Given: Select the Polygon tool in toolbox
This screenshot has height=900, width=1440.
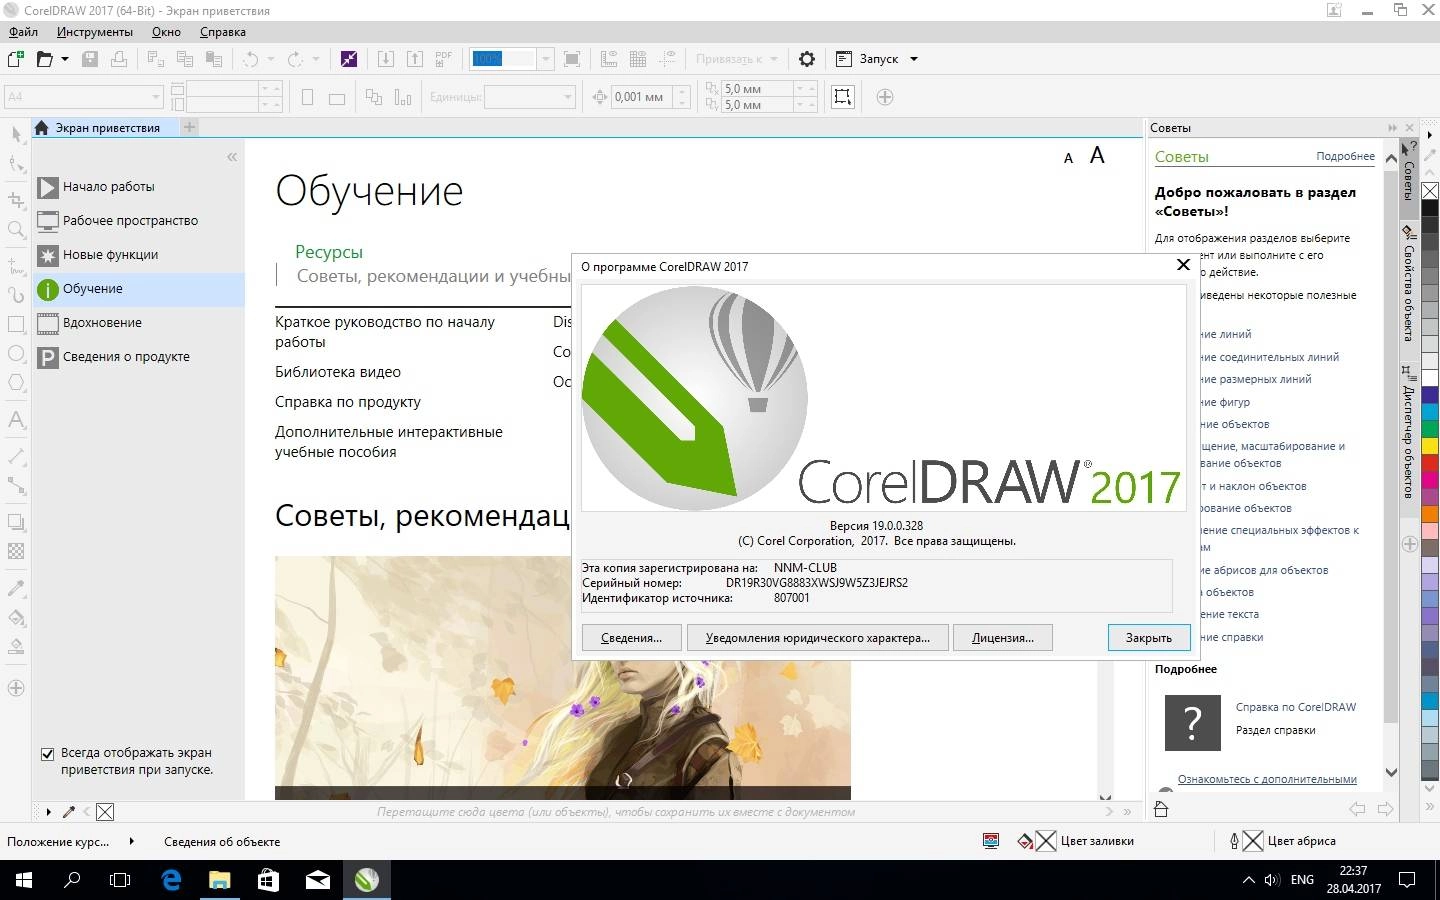Looking at the screenshot, I should pos(16,383).
